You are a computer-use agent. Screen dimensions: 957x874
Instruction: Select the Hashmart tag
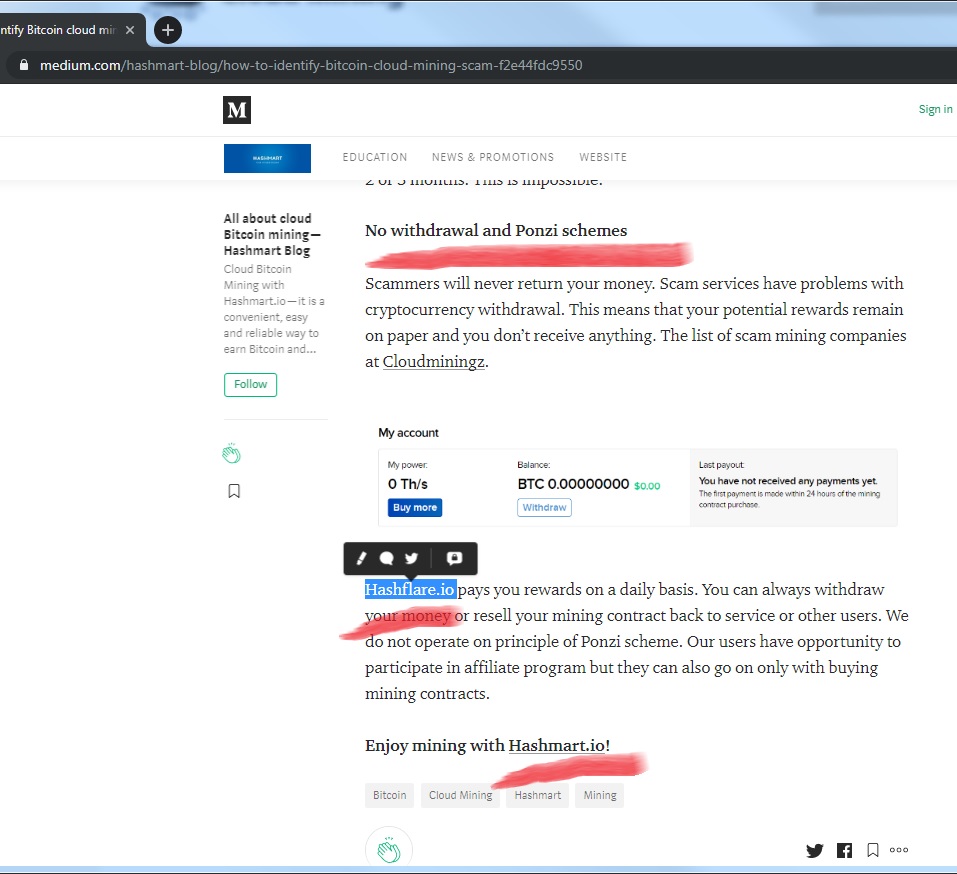[x=537, y=795]
